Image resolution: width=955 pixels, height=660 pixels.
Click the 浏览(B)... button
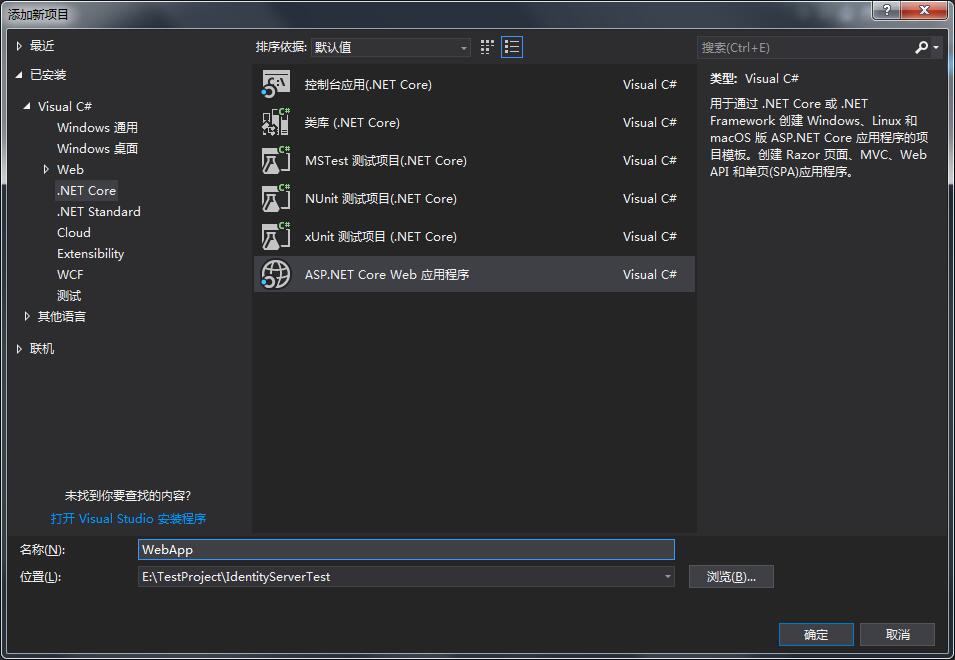[731, 577]
